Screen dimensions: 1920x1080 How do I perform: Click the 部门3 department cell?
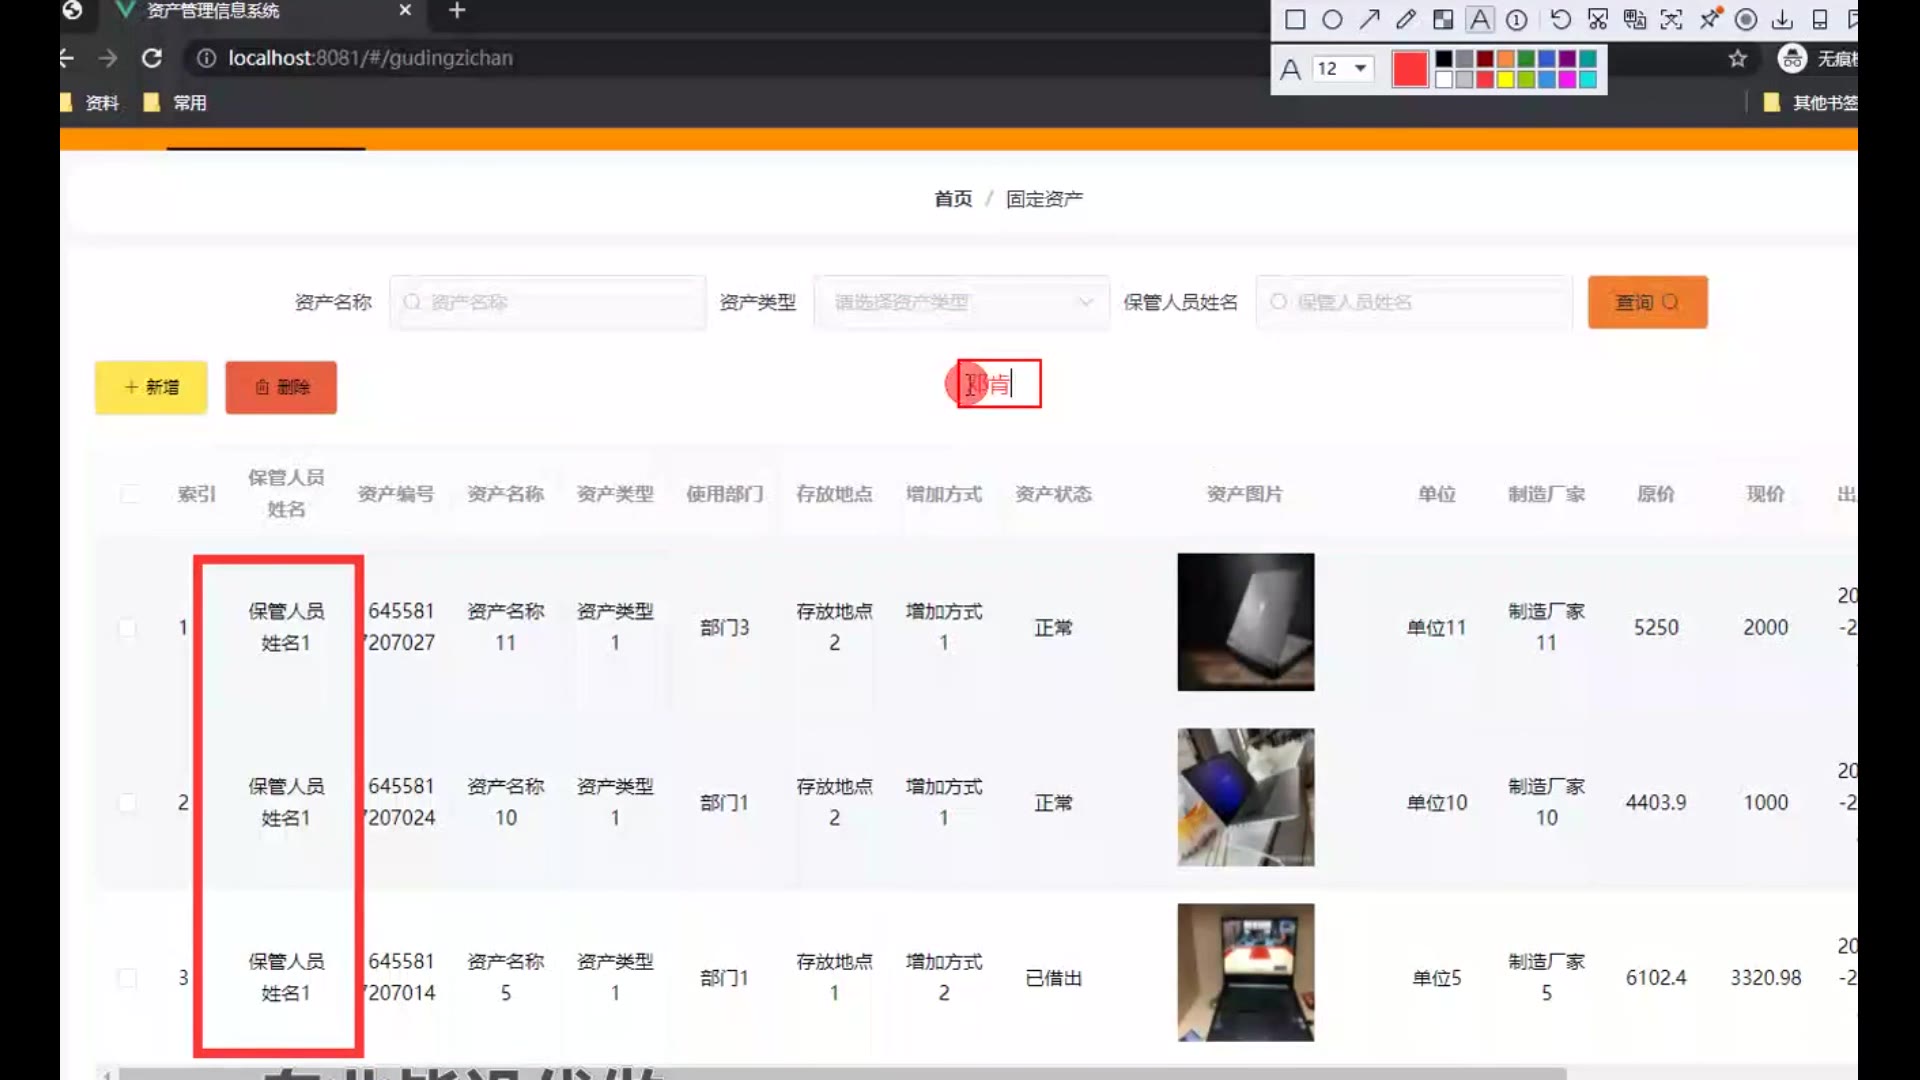tap(724, 628)
